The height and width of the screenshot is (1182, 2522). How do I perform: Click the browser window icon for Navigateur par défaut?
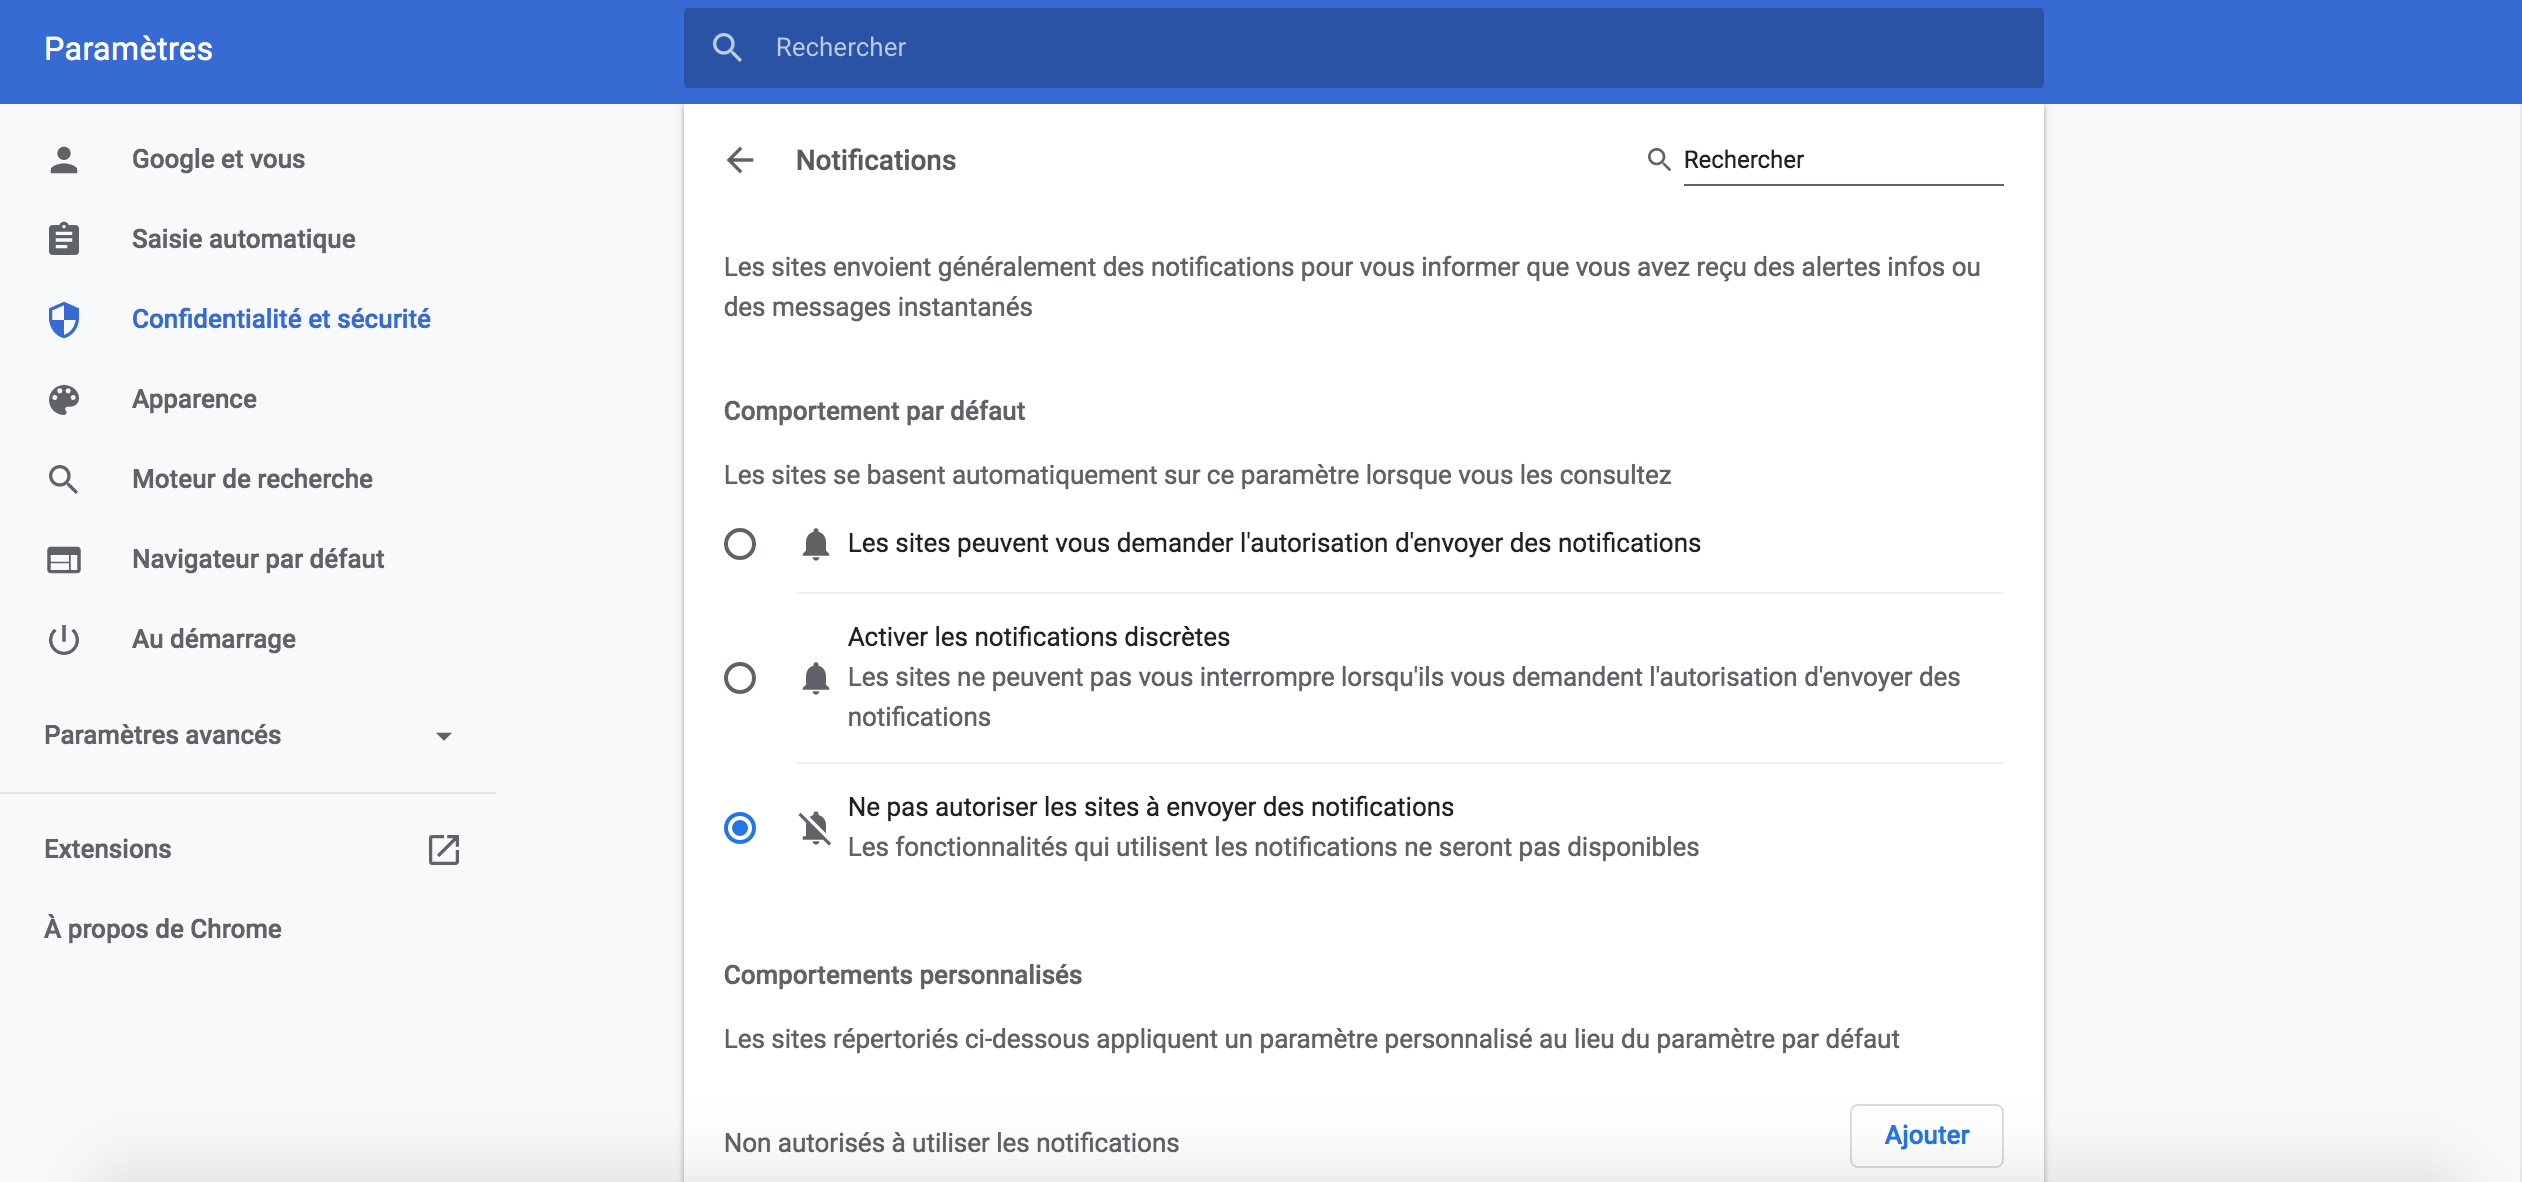click(x=64, y=559)
